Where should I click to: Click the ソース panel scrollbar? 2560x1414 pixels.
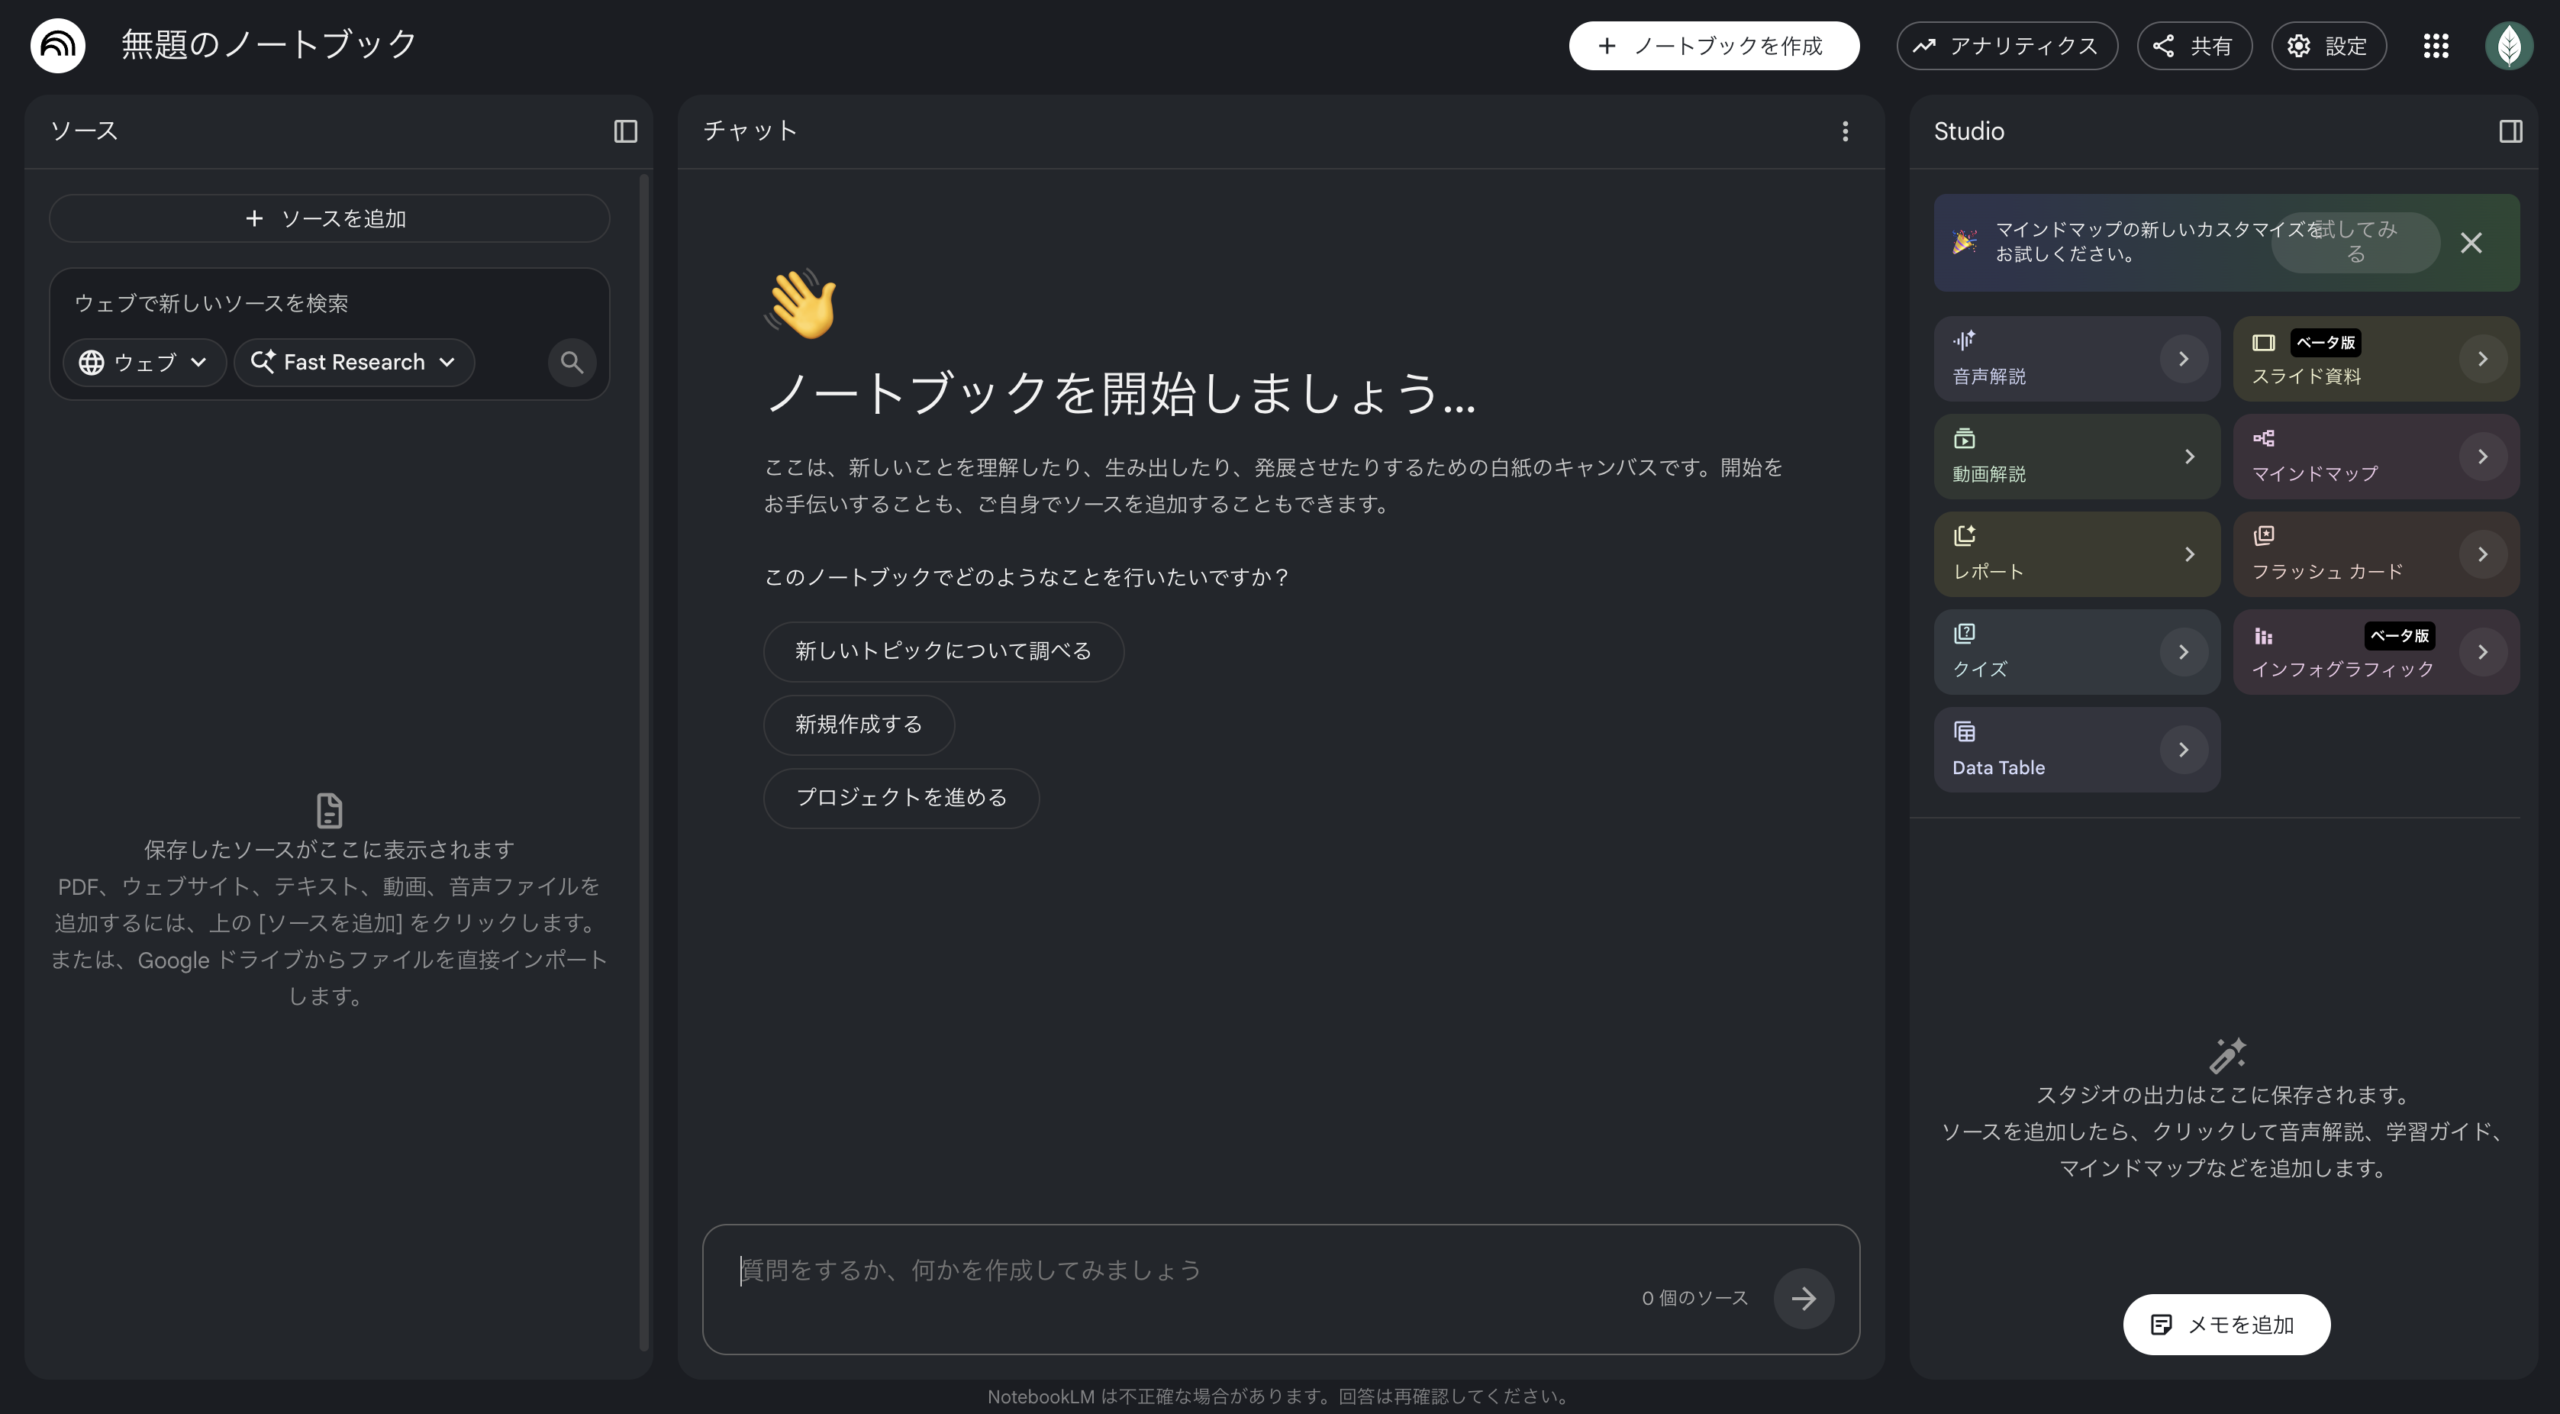click(x=644, y=762)
